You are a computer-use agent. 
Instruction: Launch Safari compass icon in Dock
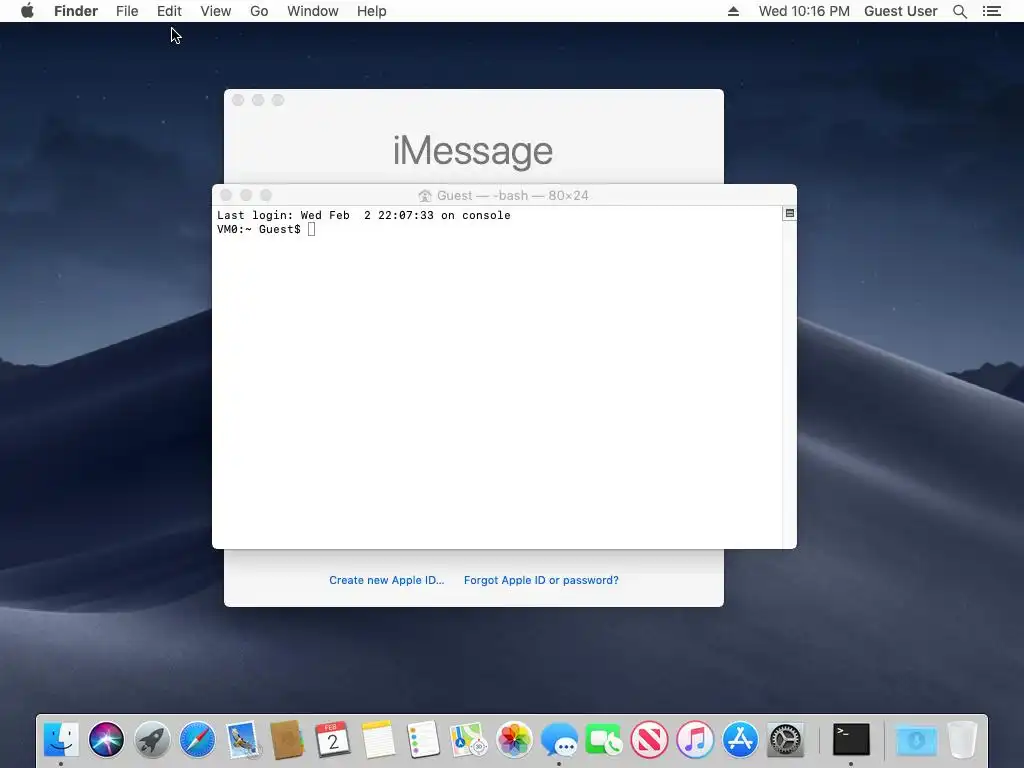[x=197, y=740]
